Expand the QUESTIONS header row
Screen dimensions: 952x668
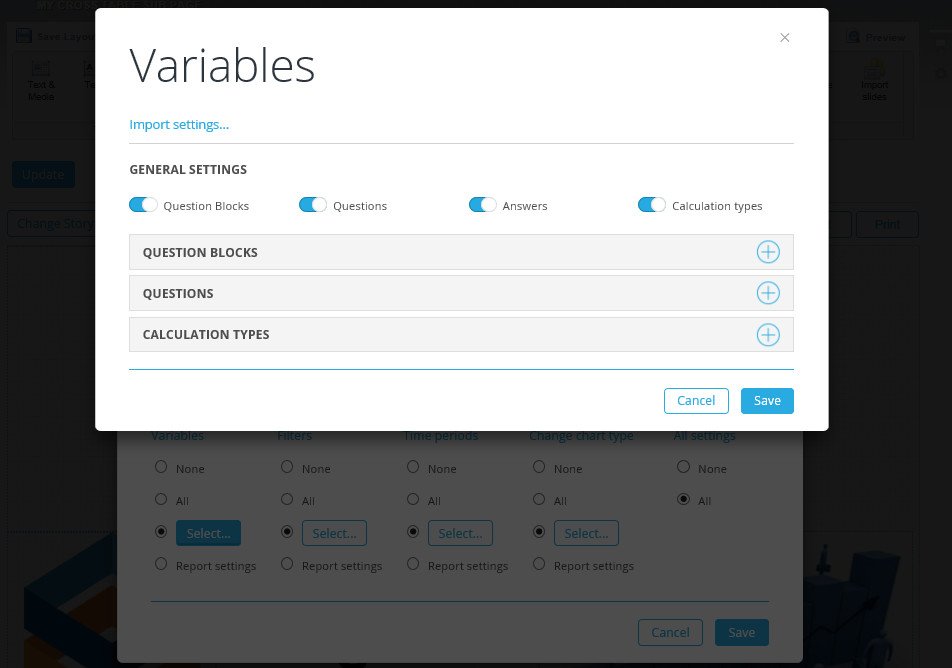(461, 293)
